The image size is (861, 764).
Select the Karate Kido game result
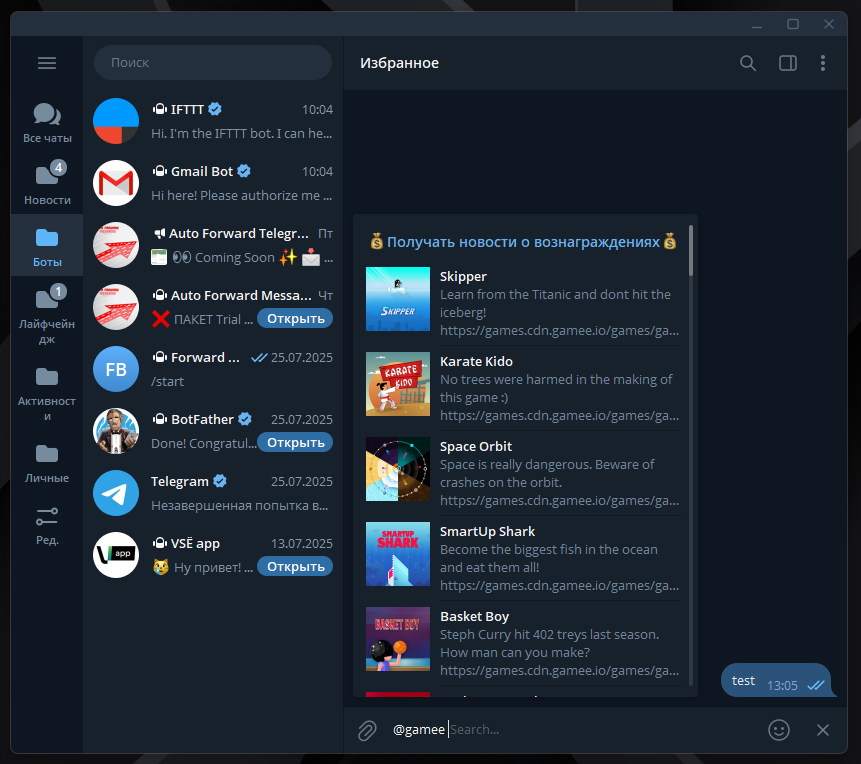click(523, 388)
